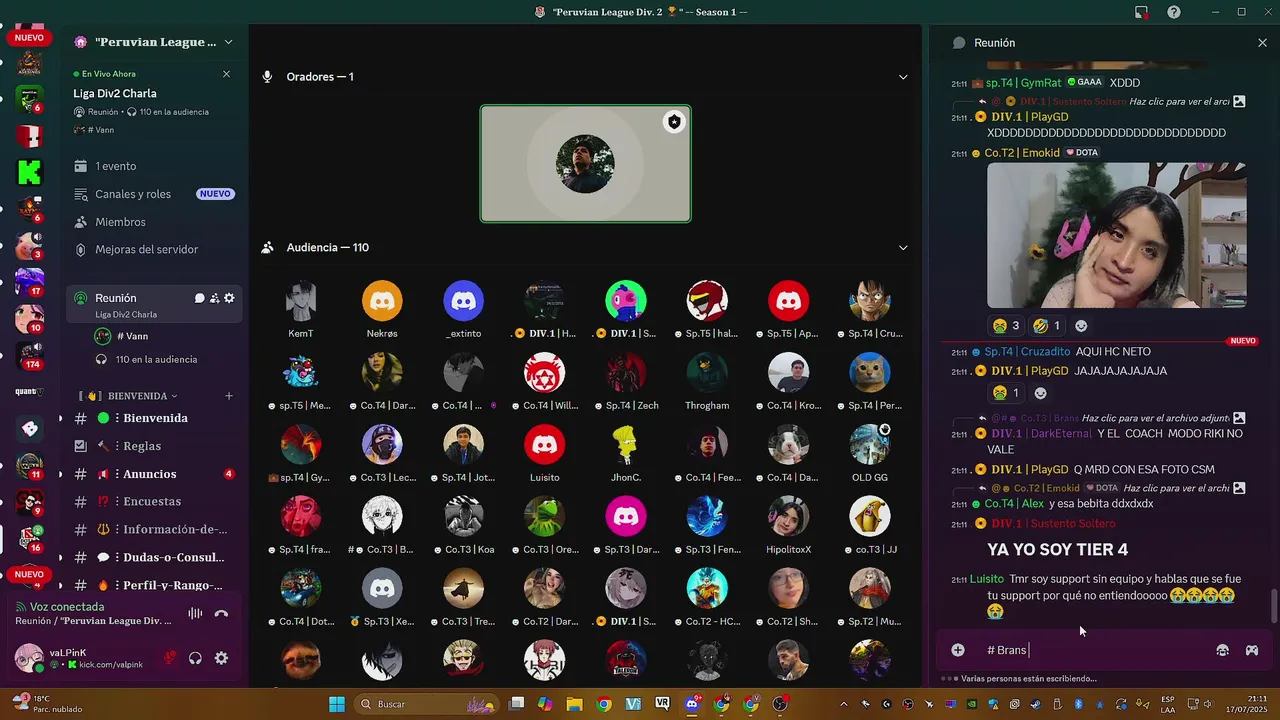Unmute the red microphone in user panel
The height and width of the screenshot is (720, 1280).
click(170, 658)
